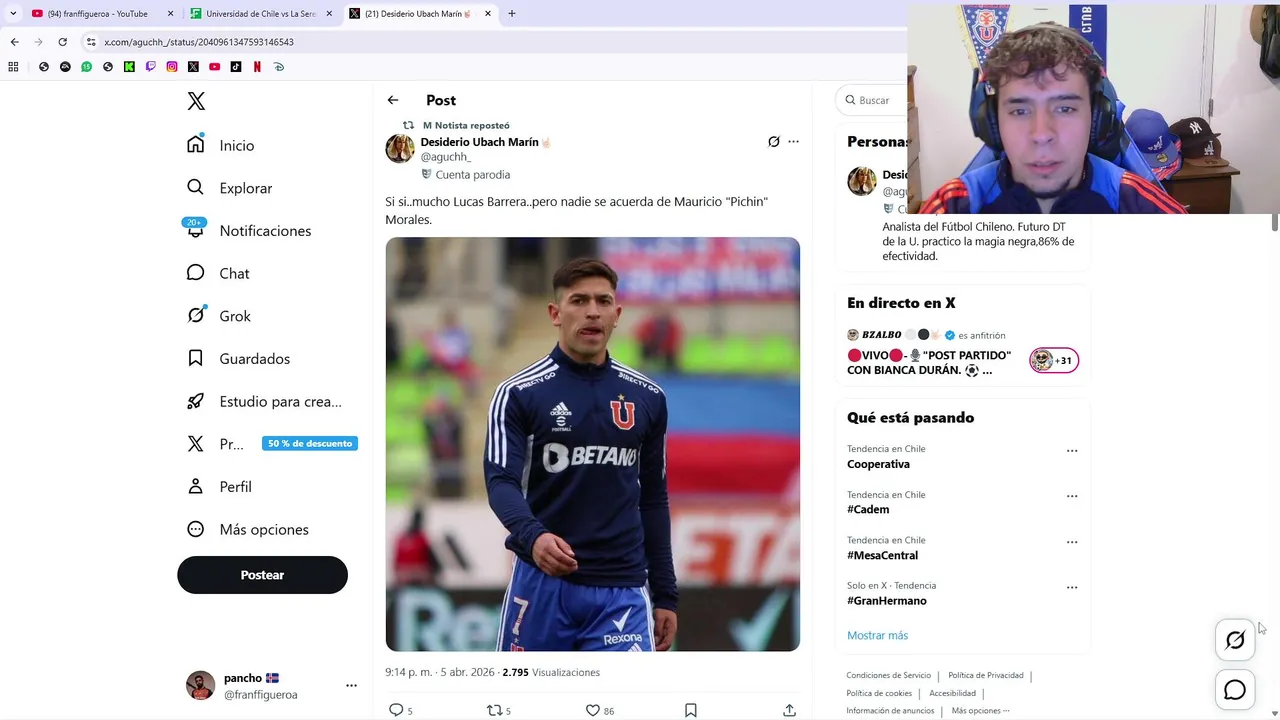The image size is (1280, 720).
Task: Click the Postear button
Action: [x=262, y=575]
